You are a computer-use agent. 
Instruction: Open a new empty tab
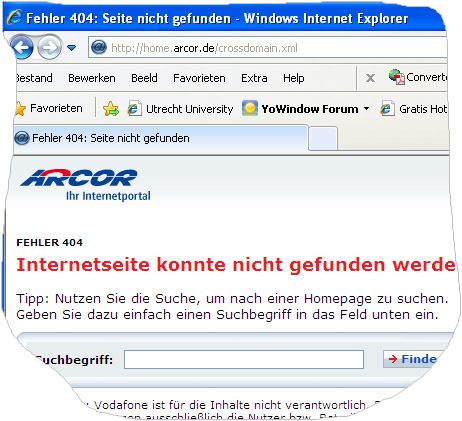(323, 138)
